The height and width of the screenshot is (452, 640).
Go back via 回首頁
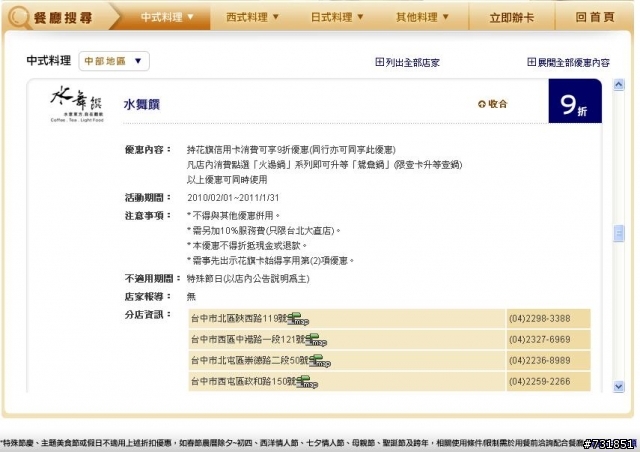tap(594, 17)
